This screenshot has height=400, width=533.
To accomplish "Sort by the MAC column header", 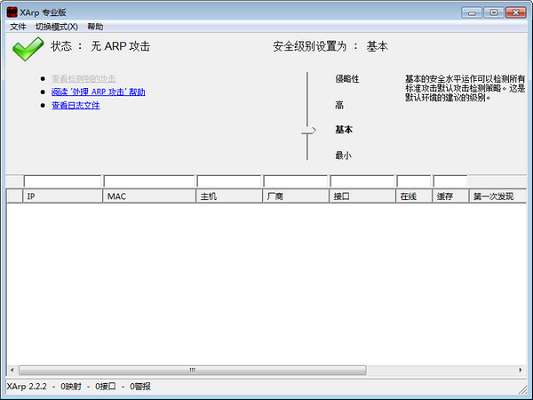I will pyautogui.click(x=149, y=196).
